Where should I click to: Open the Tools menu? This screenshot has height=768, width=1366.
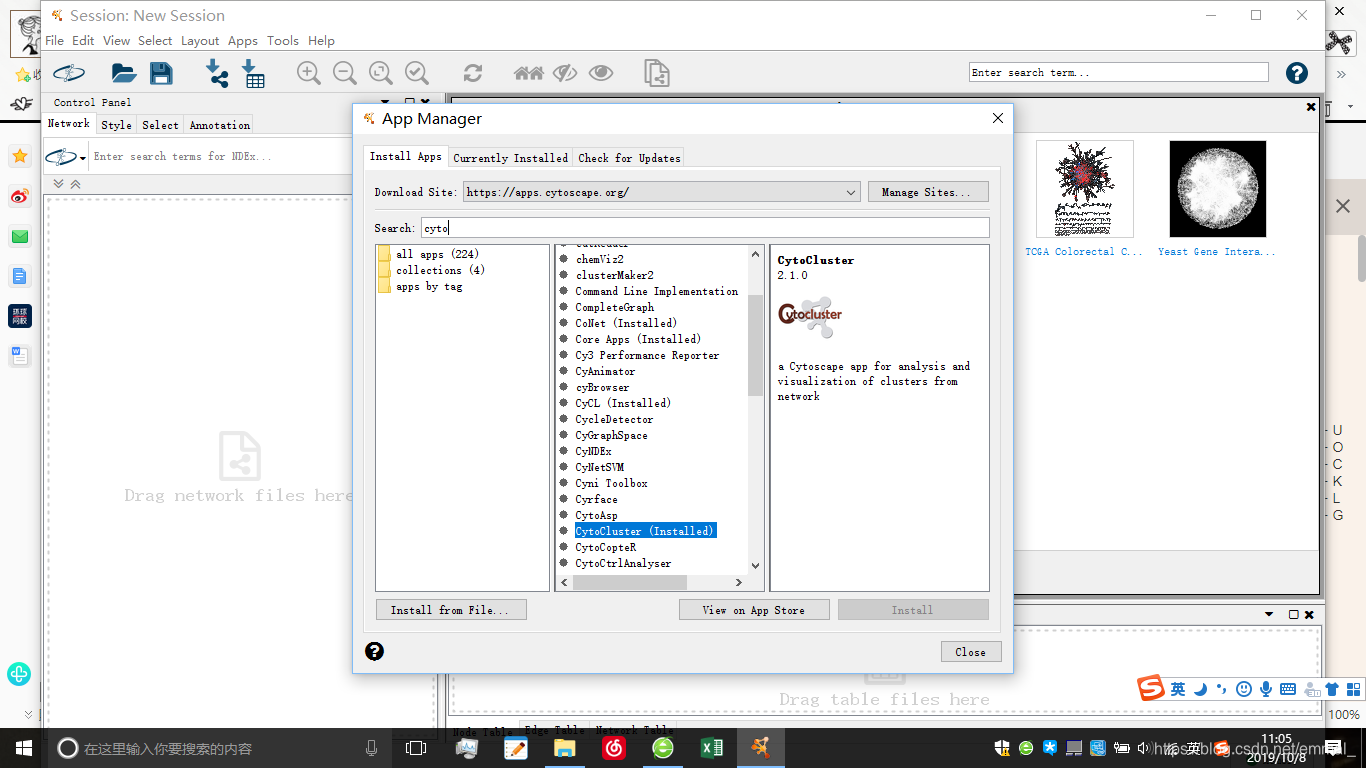click(283, 41)
